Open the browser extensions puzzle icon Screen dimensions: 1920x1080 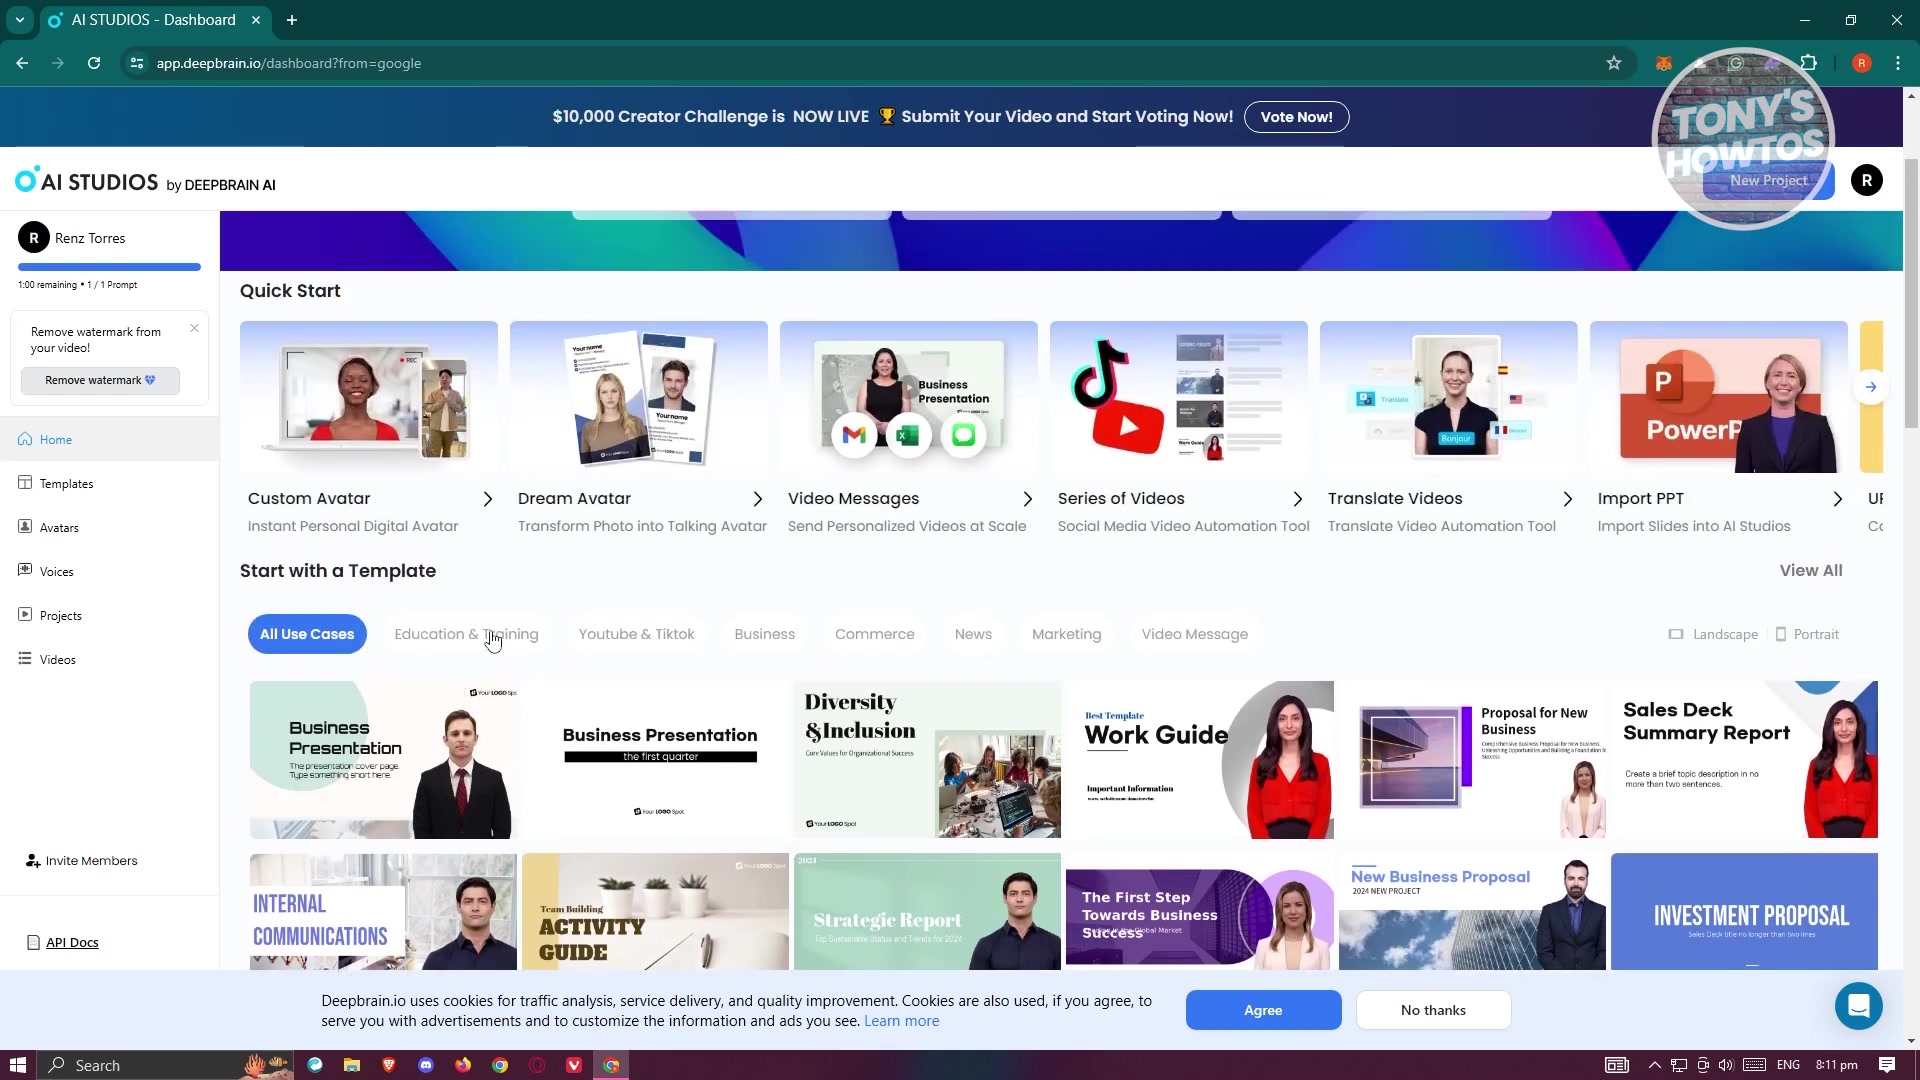(1808, 63)
